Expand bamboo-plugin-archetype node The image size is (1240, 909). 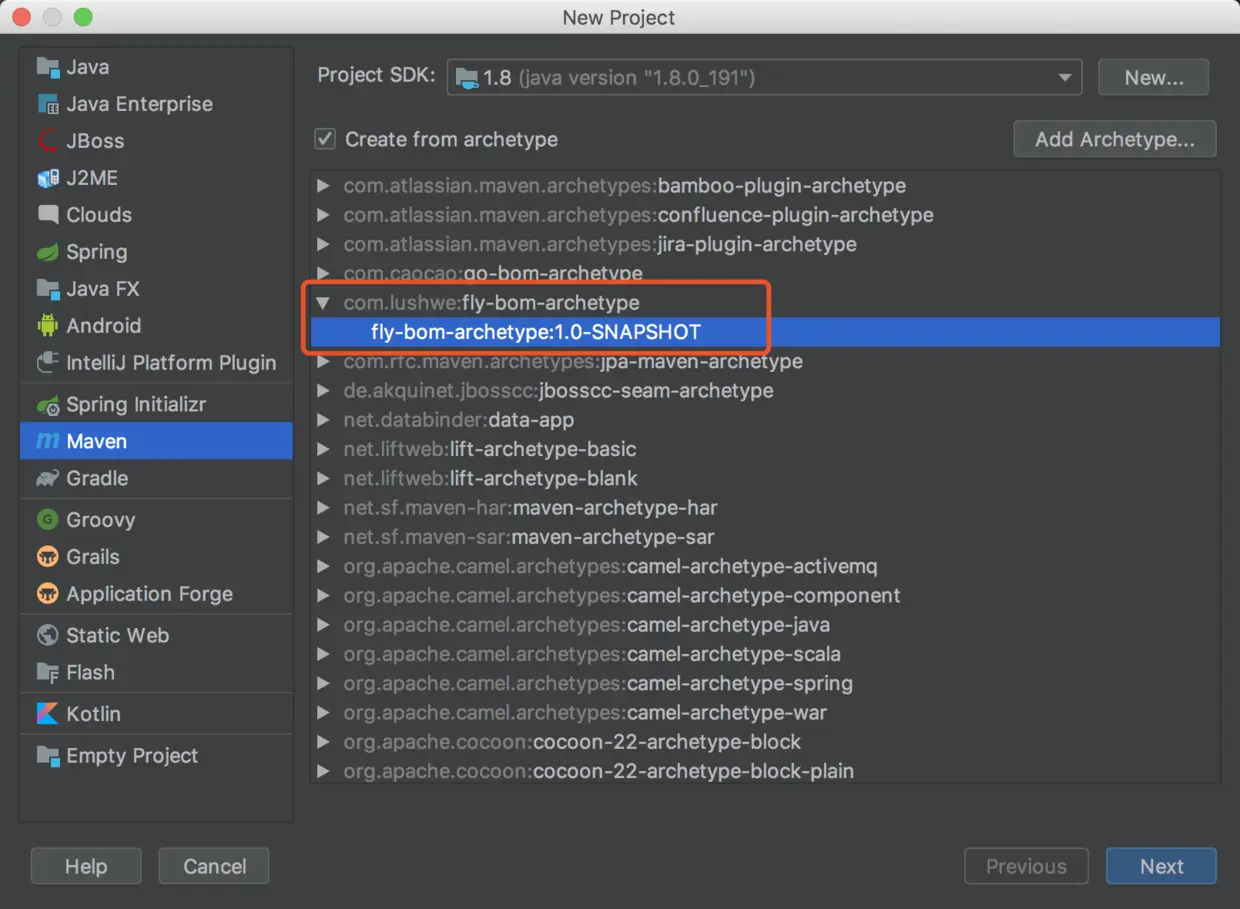click(x=323, y=186)
